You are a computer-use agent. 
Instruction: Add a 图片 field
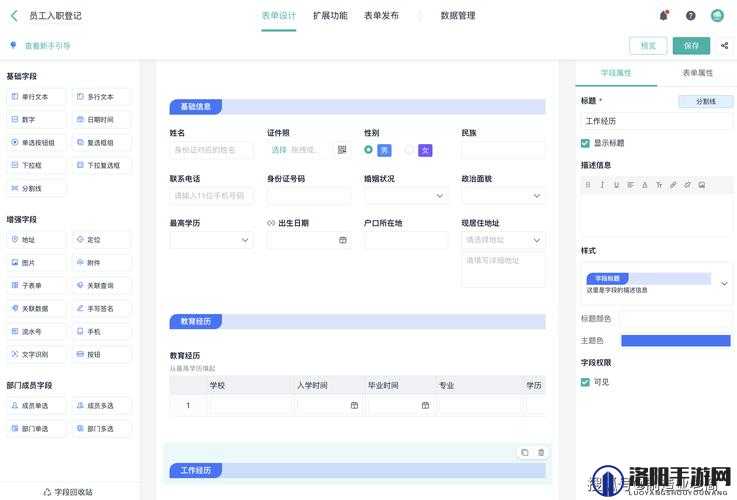coord(36,263)
